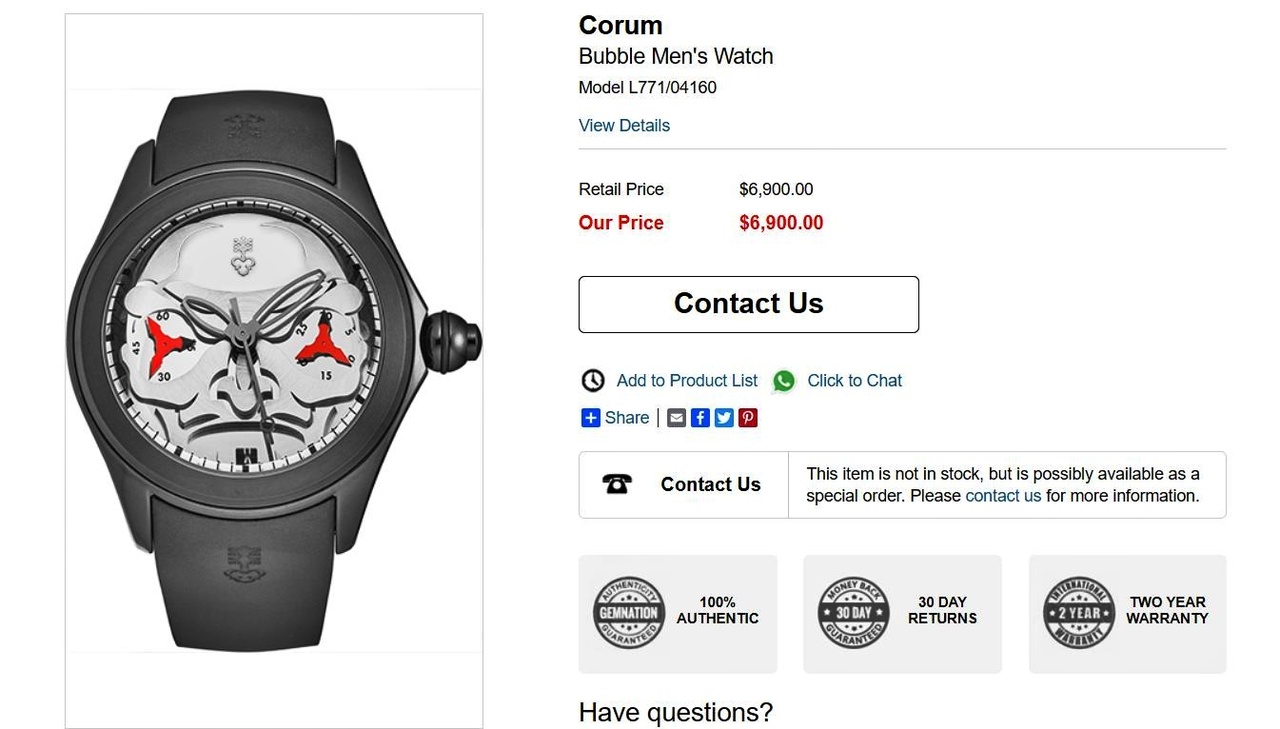The image size is (1280, 729).
Task: Share on Twitter icon
Action: pos(724,418)
